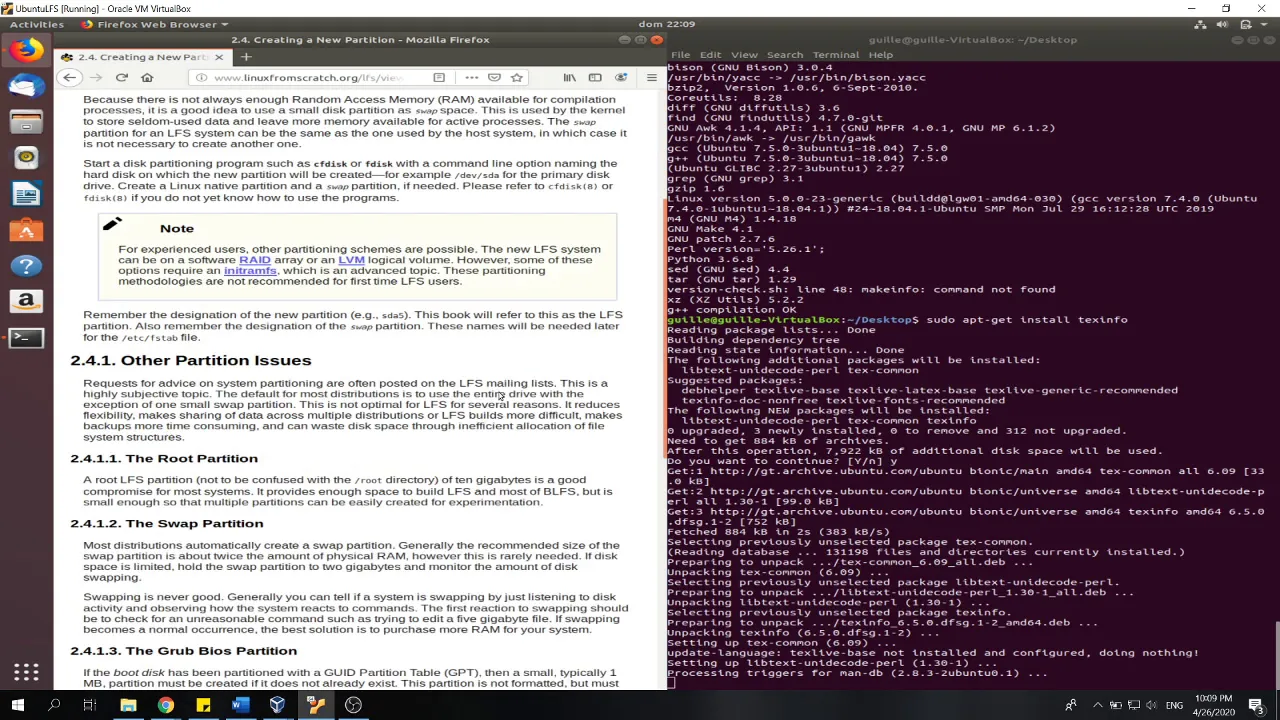Close the Creating a New Partition tab
The image size is (1280, 720).
pos(218,57)
